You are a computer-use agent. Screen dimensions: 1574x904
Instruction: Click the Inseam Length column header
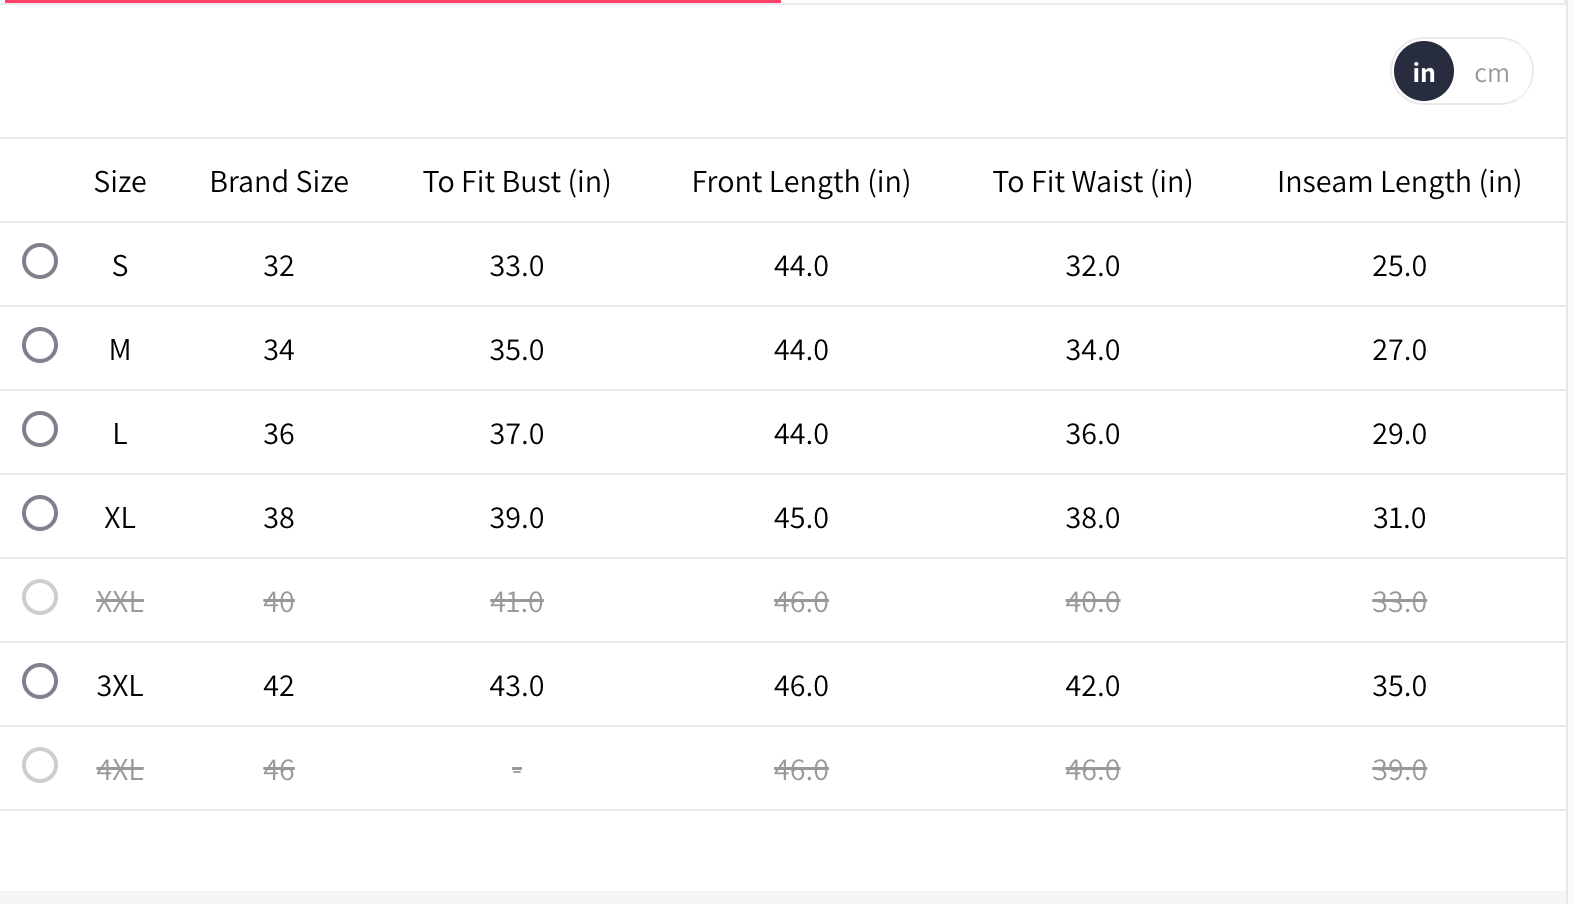1399,182
